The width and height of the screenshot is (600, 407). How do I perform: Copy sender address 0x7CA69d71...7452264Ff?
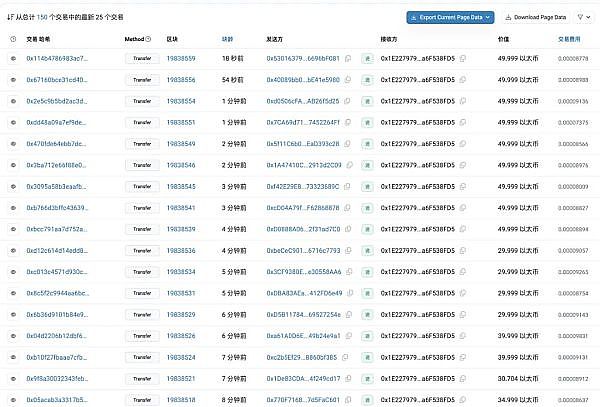tap(348, 122)
